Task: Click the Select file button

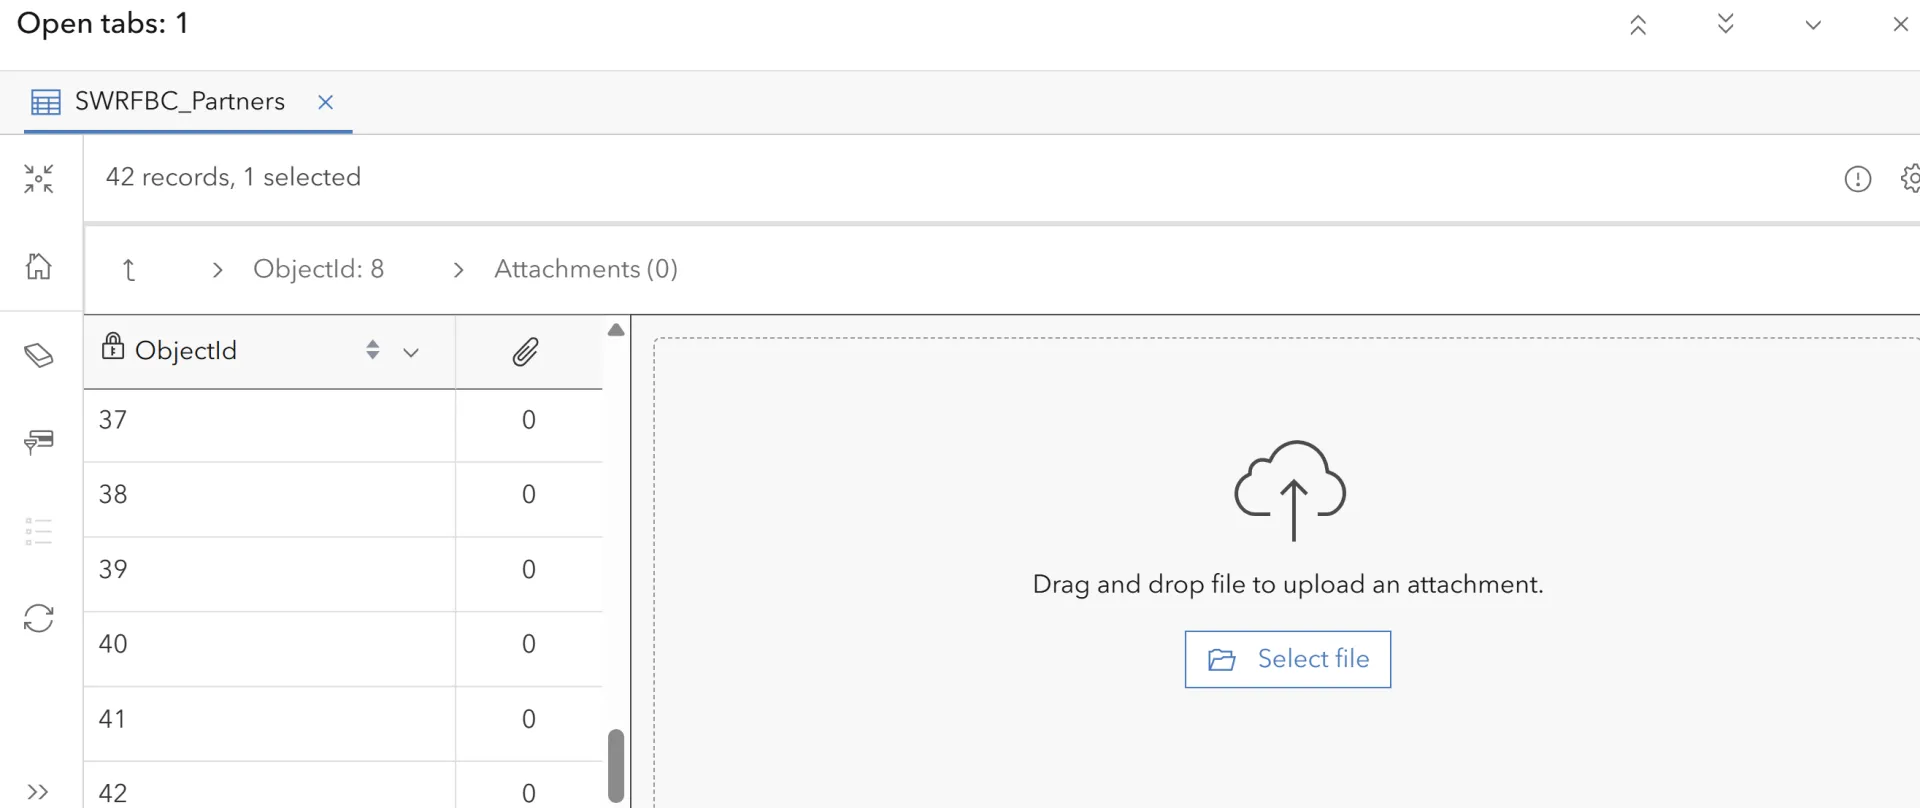Action: coord(1288,659)
